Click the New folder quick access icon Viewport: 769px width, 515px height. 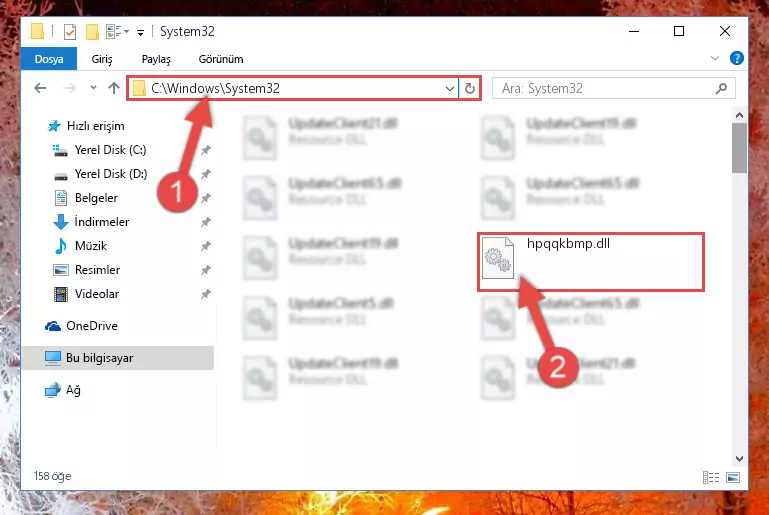[92, 32]
